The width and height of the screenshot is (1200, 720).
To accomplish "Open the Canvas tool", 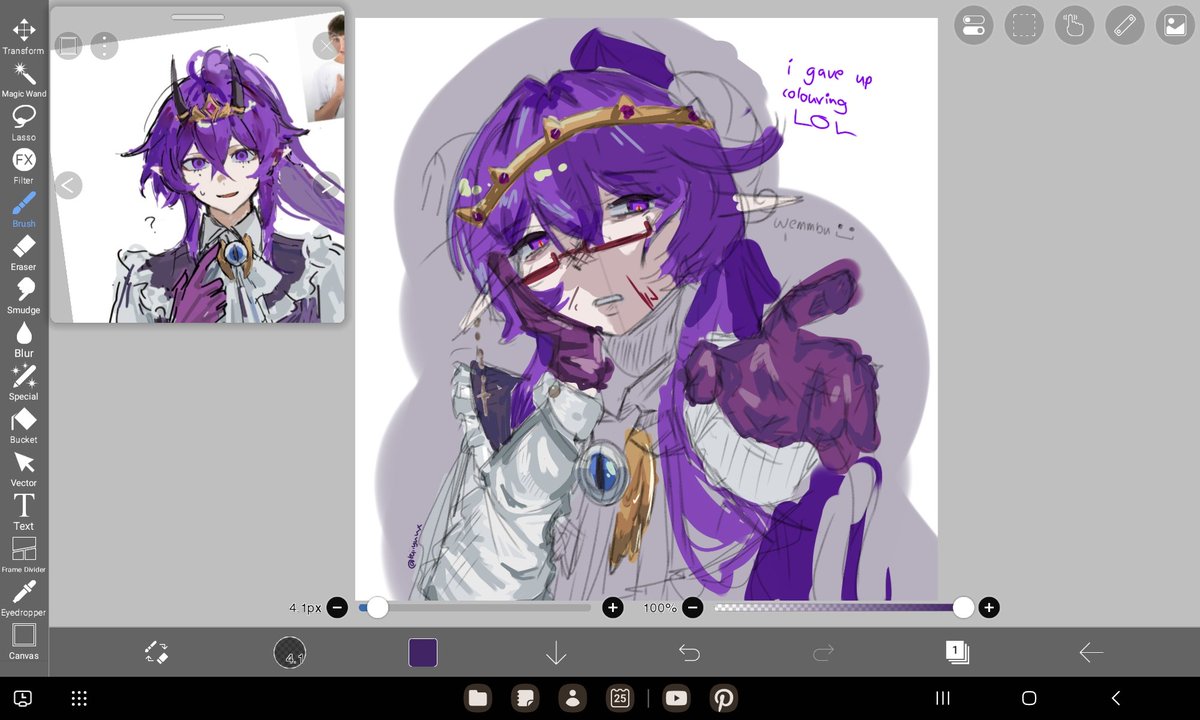I will click(x=24, y=641).
